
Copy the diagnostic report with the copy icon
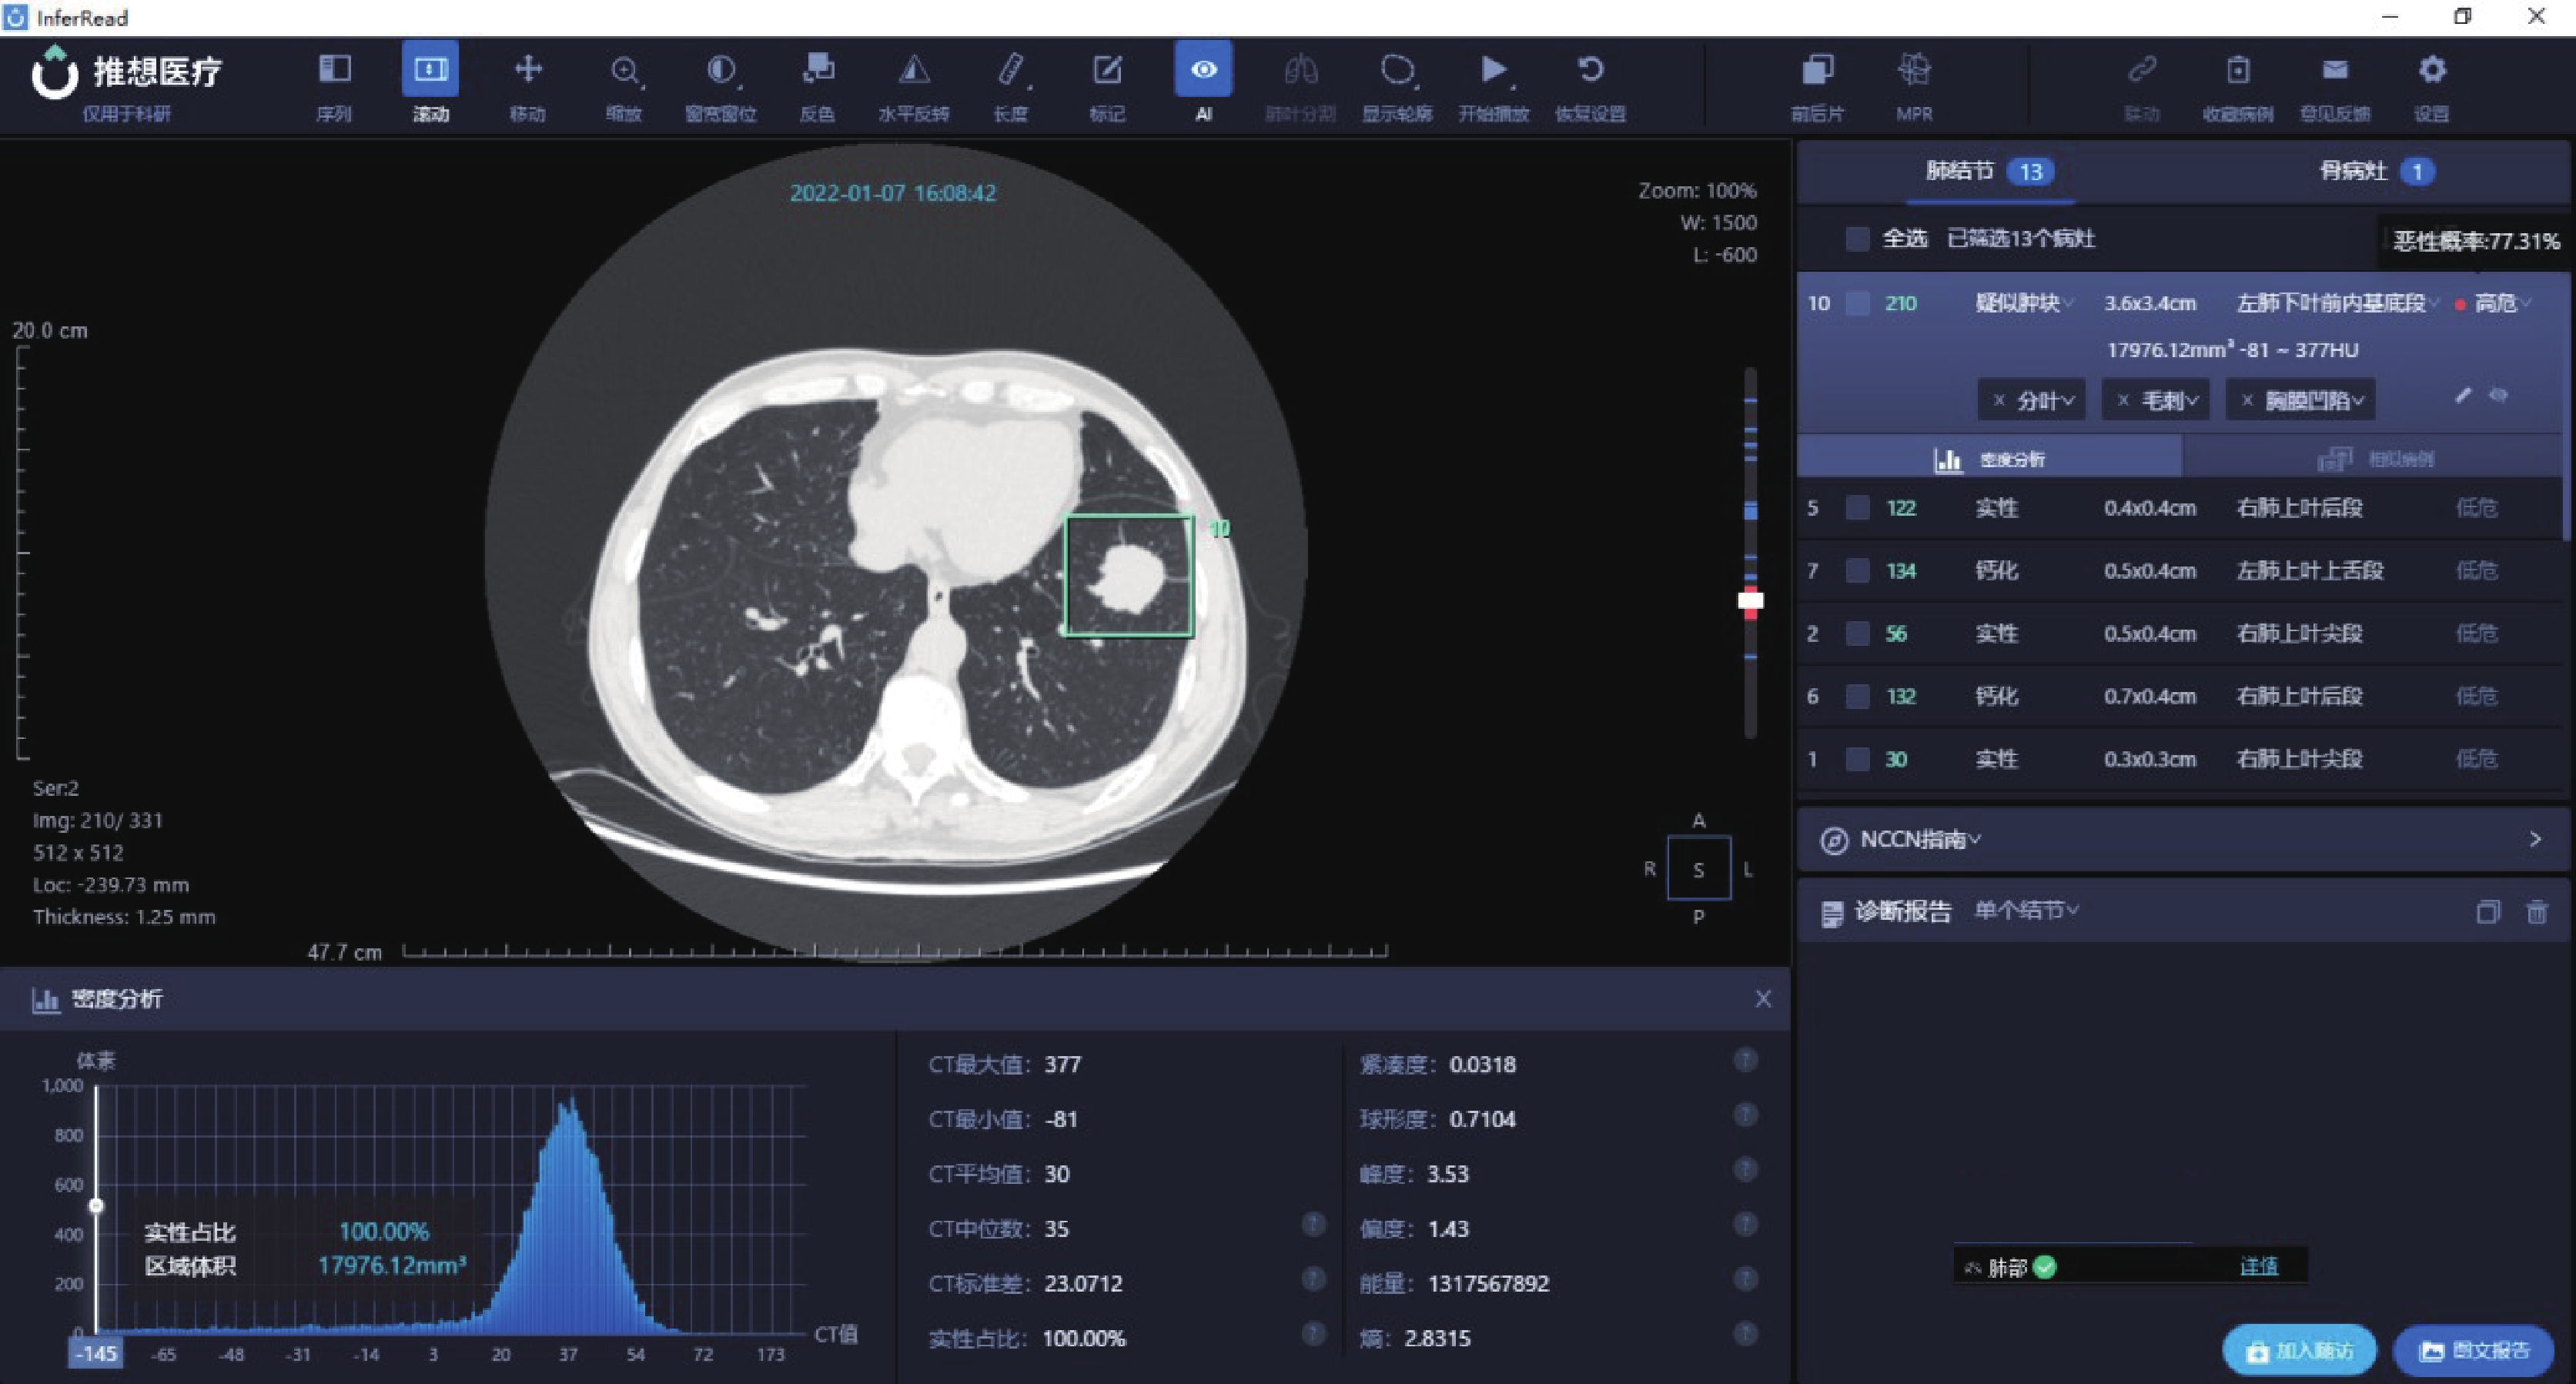2487,912
